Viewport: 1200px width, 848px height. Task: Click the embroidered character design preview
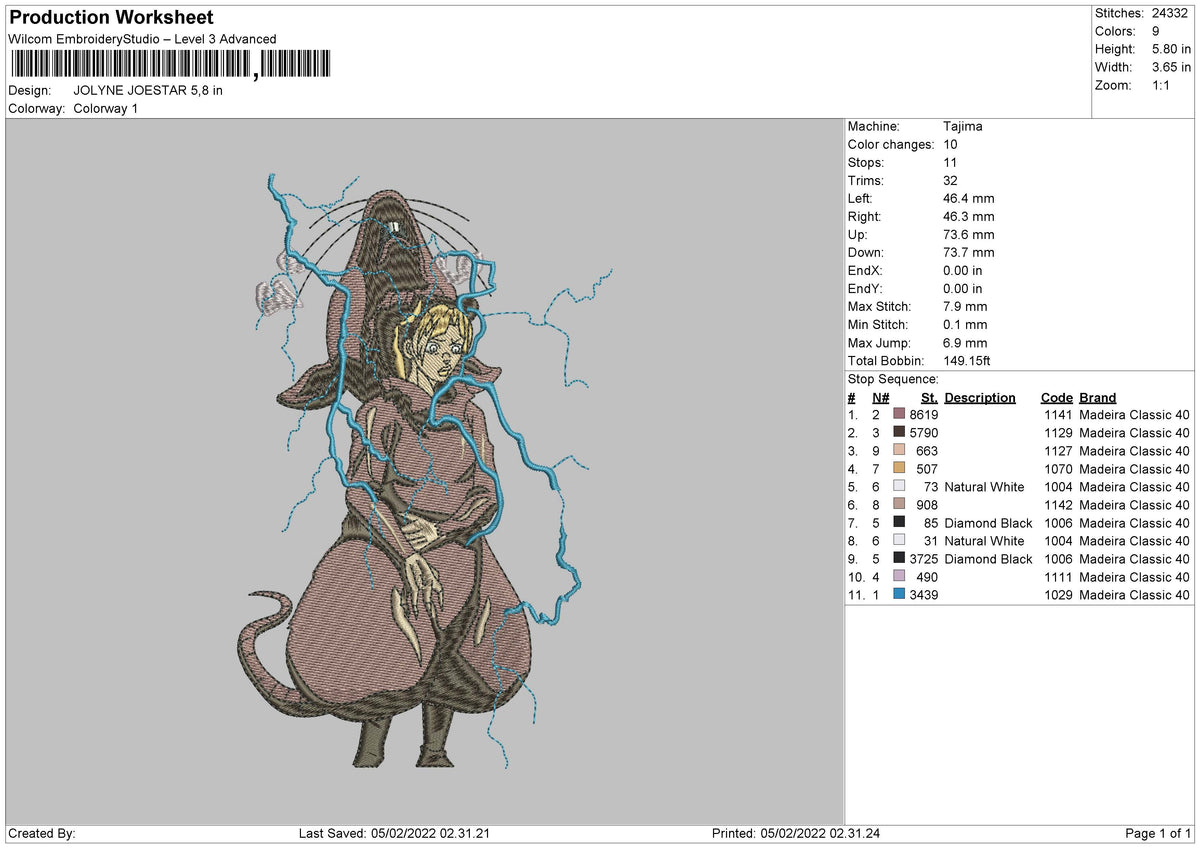point(425,470)
